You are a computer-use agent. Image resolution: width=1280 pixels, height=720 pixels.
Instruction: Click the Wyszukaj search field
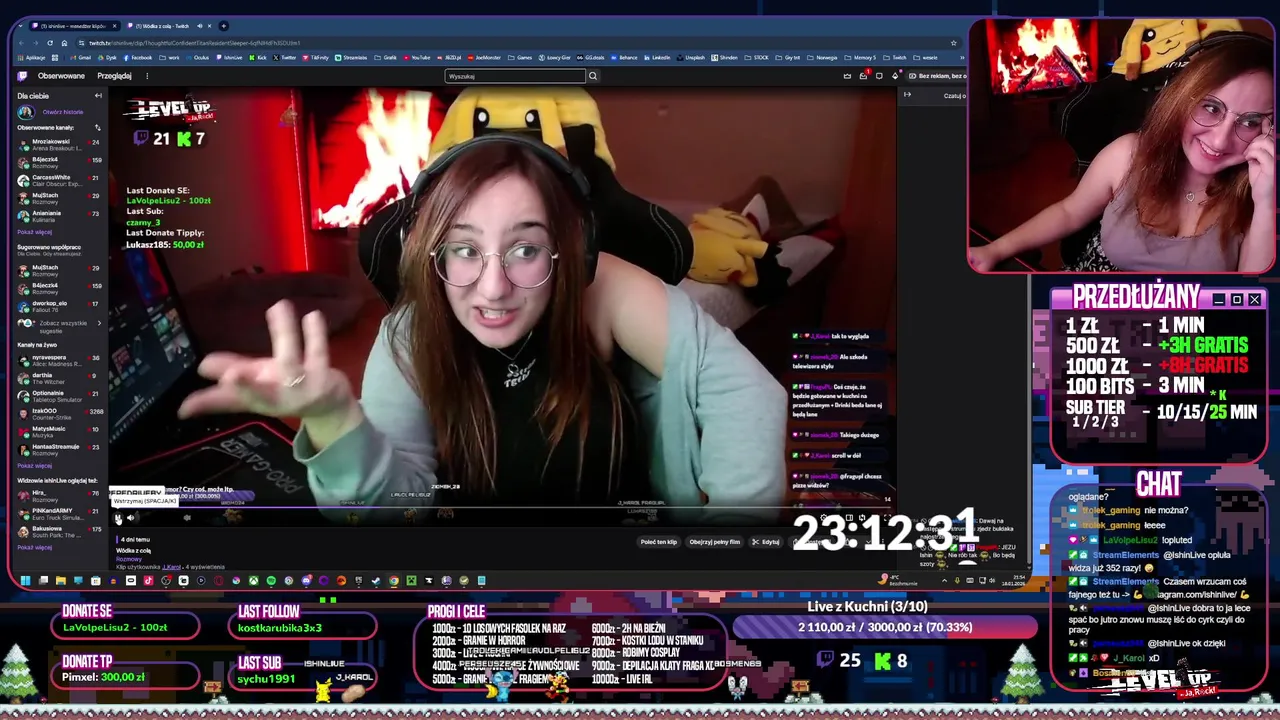tap(515, 76)
